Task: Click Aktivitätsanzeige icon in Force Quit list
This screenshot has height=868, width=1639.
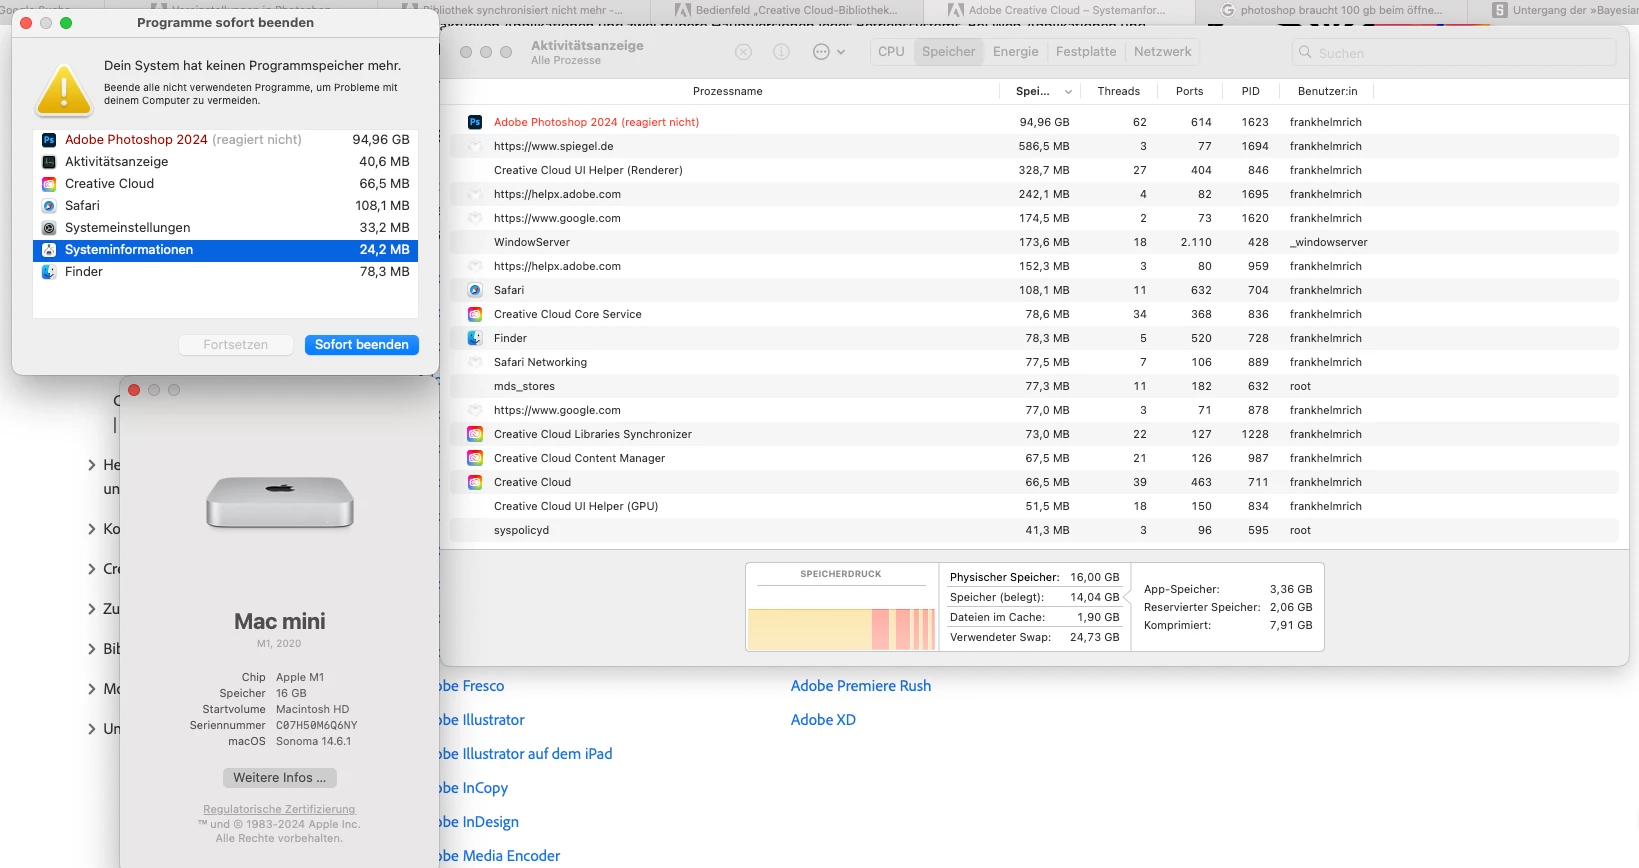Action: coord(49,162)
